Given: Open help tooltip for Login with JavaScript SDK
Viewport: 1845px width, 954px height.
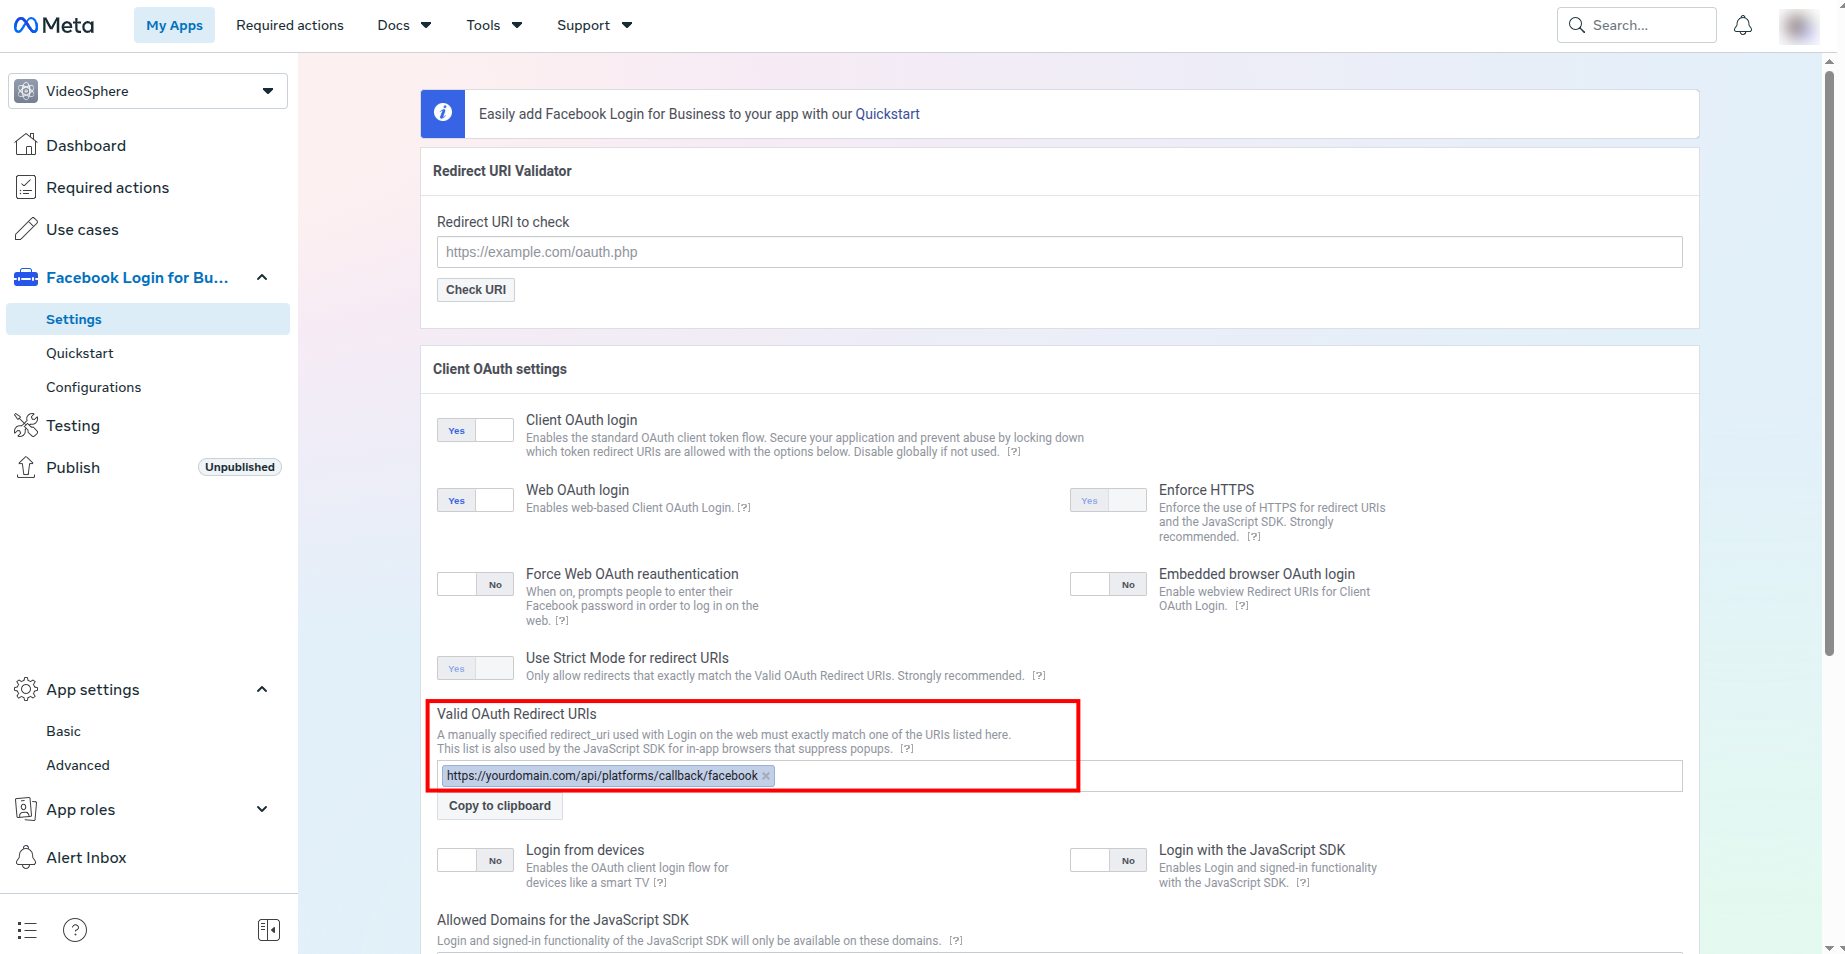Looking at the screenshot, I should 1303,883.
